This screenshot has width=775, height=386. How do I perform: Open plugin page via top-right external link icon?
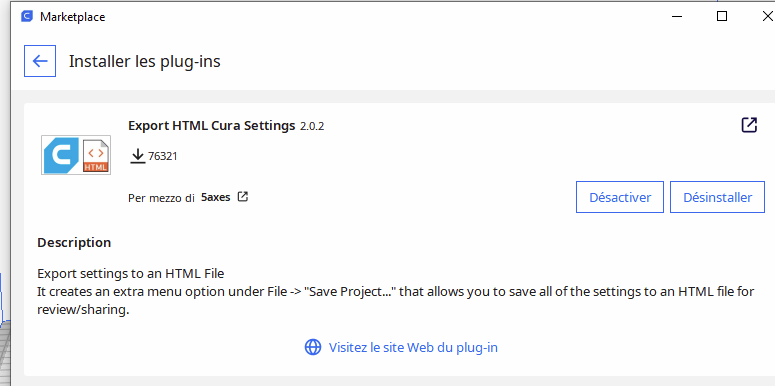coord(749,125)
